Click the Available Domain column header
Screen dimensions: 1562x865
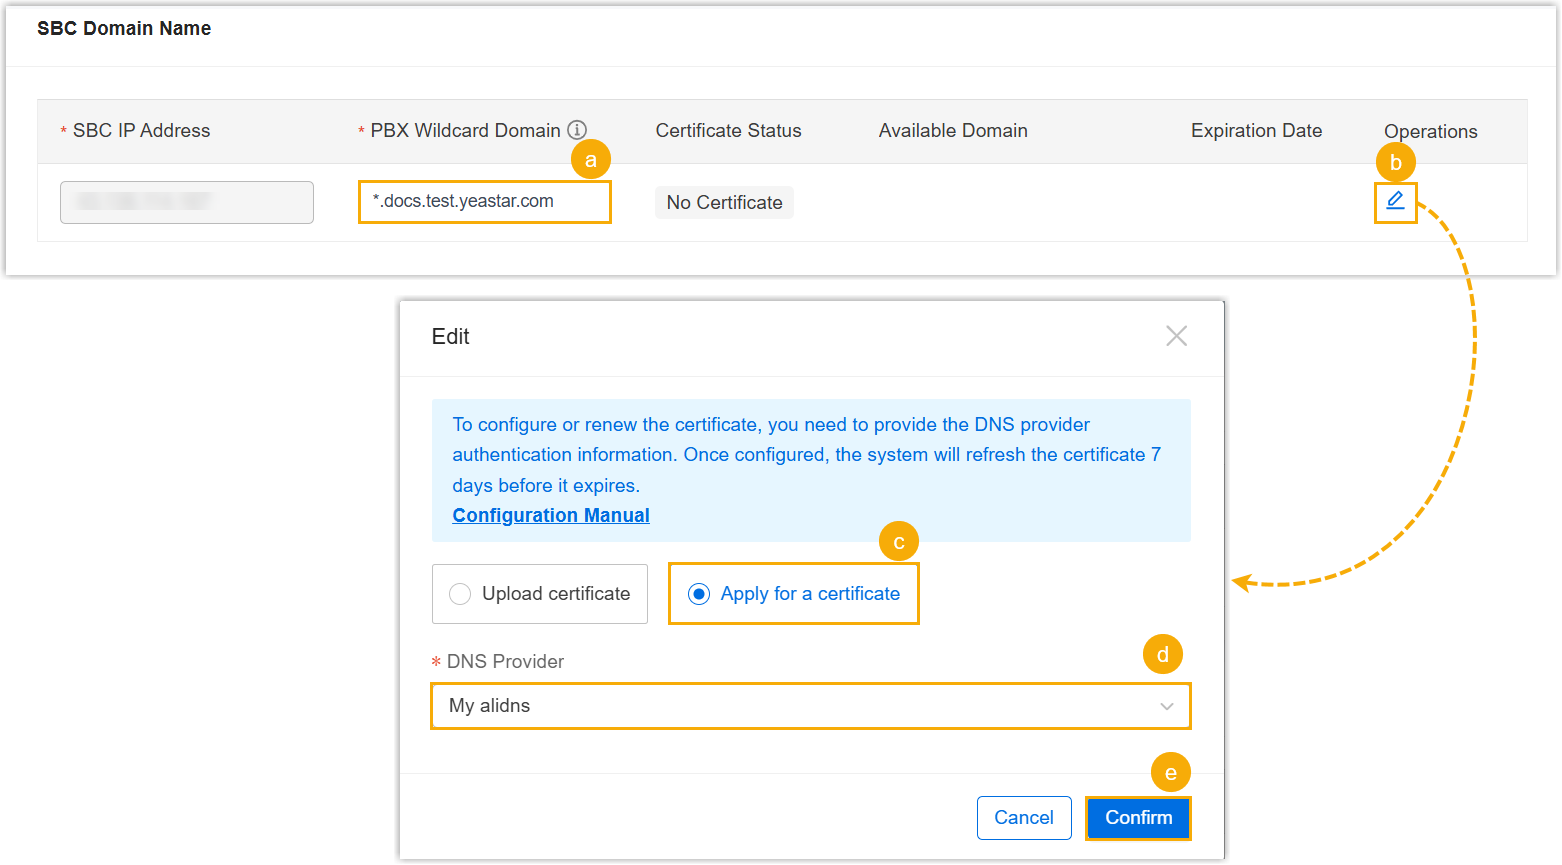pyautogui.click(x=953, y=131)
